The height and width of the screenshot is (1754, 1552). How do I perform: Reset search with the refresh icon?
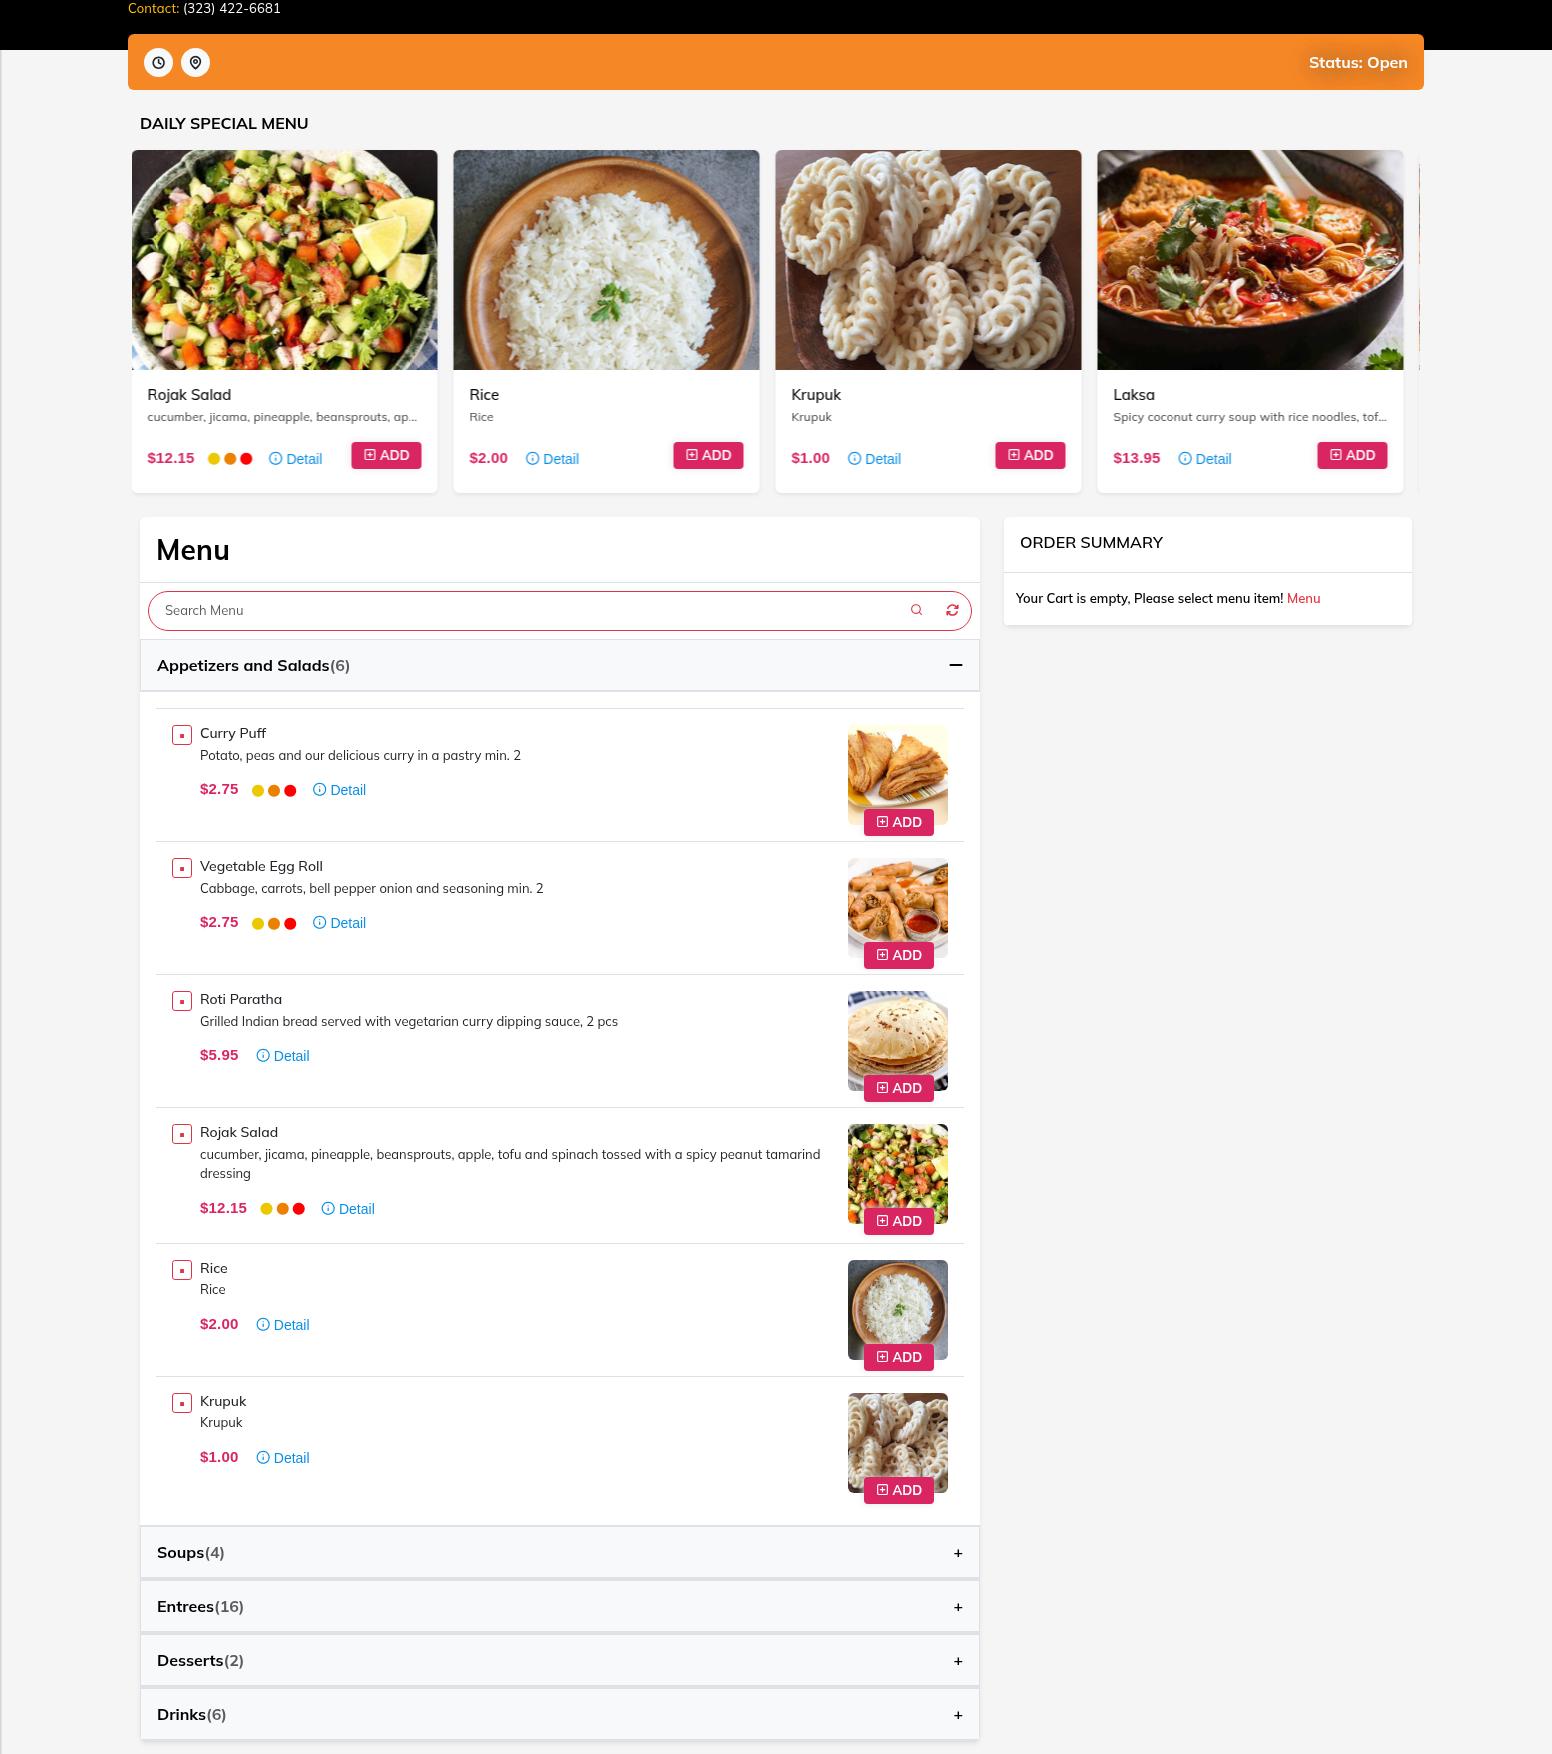[952, 610]
